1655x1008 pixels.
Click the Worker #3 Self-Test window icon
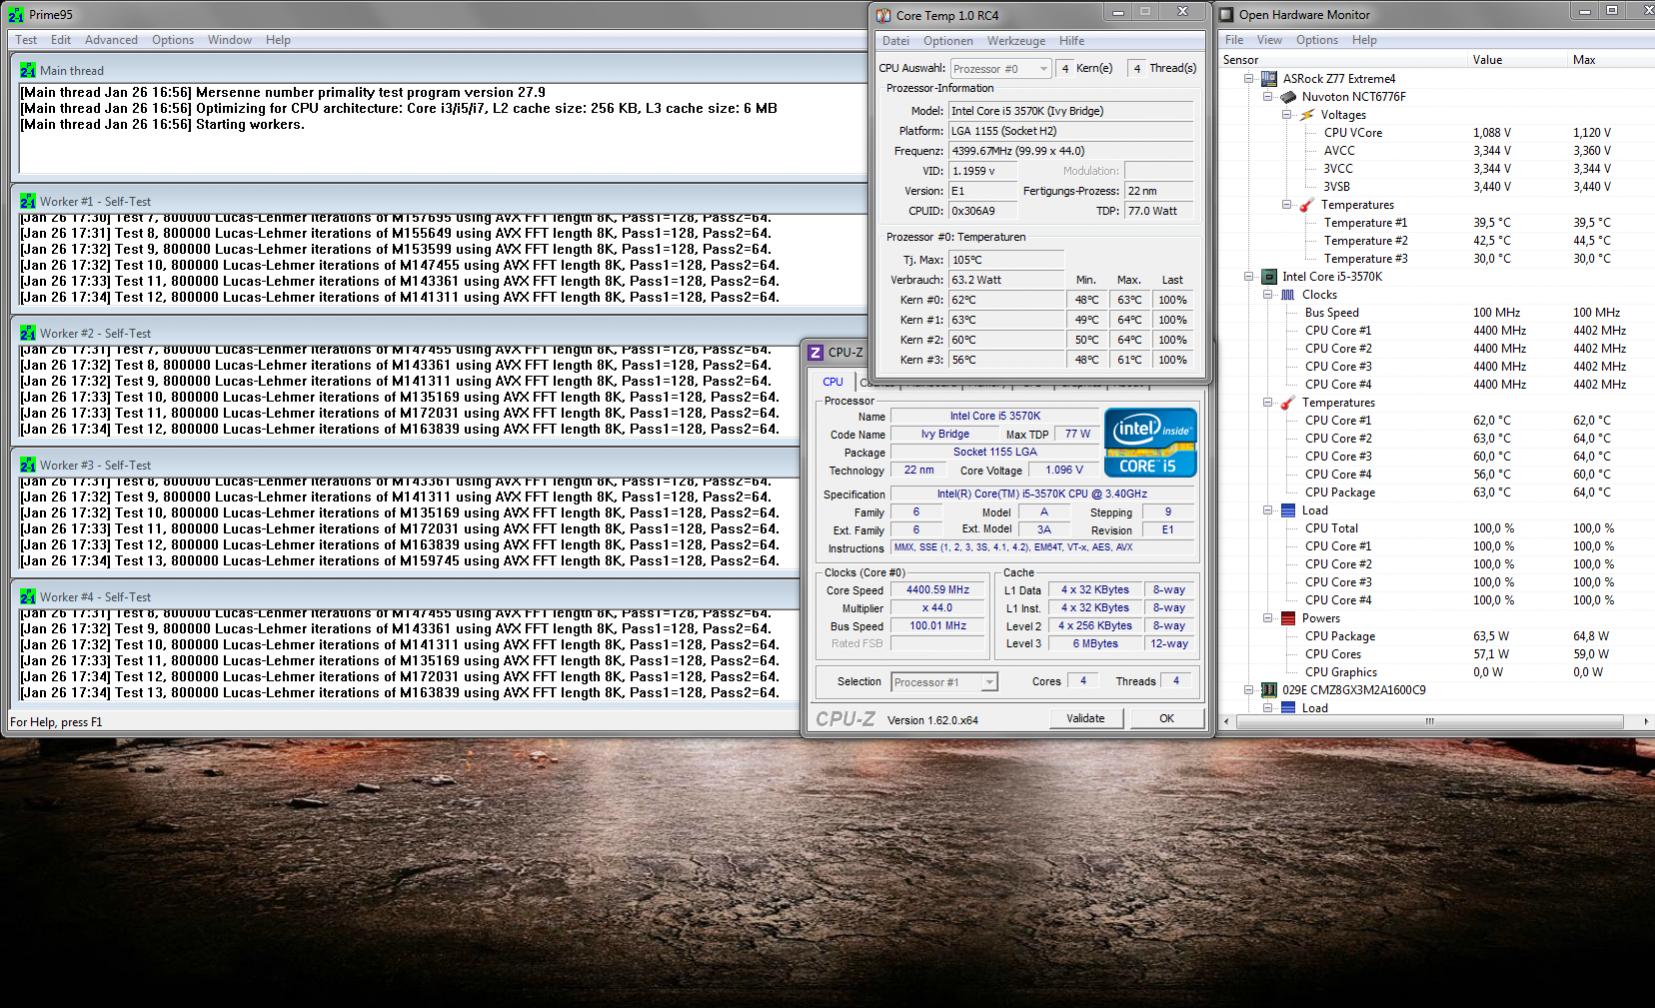(27, 465)
